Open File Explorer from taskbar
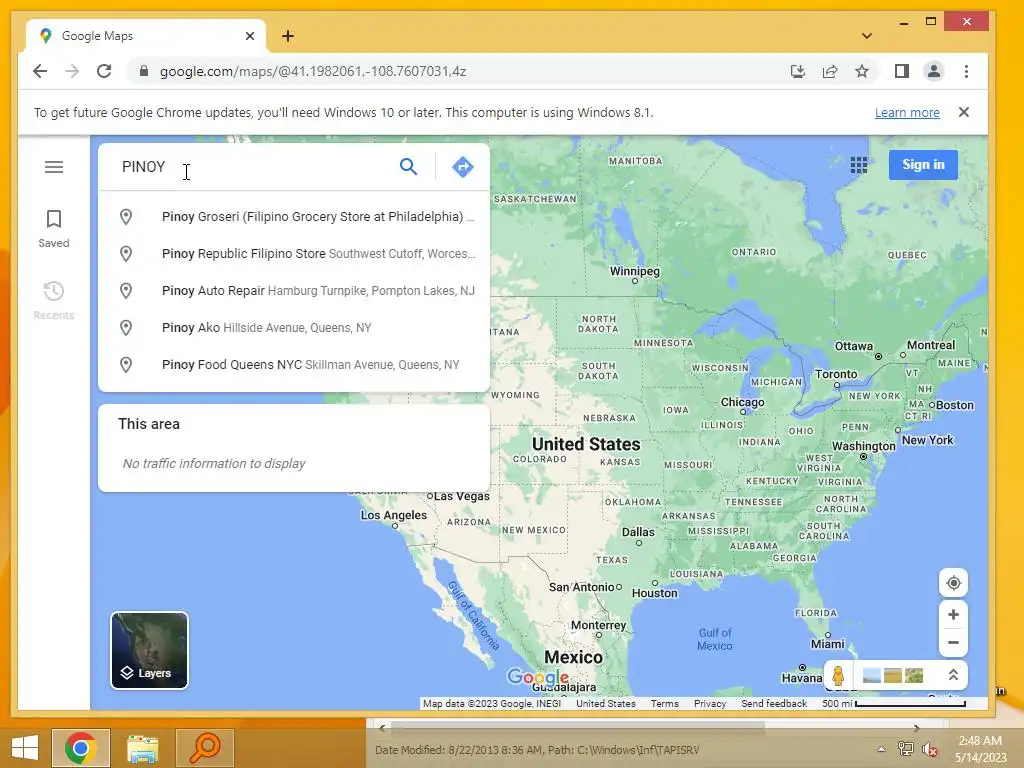The height and width of the screenshot is (768, 1024). (x=142, y=747)
